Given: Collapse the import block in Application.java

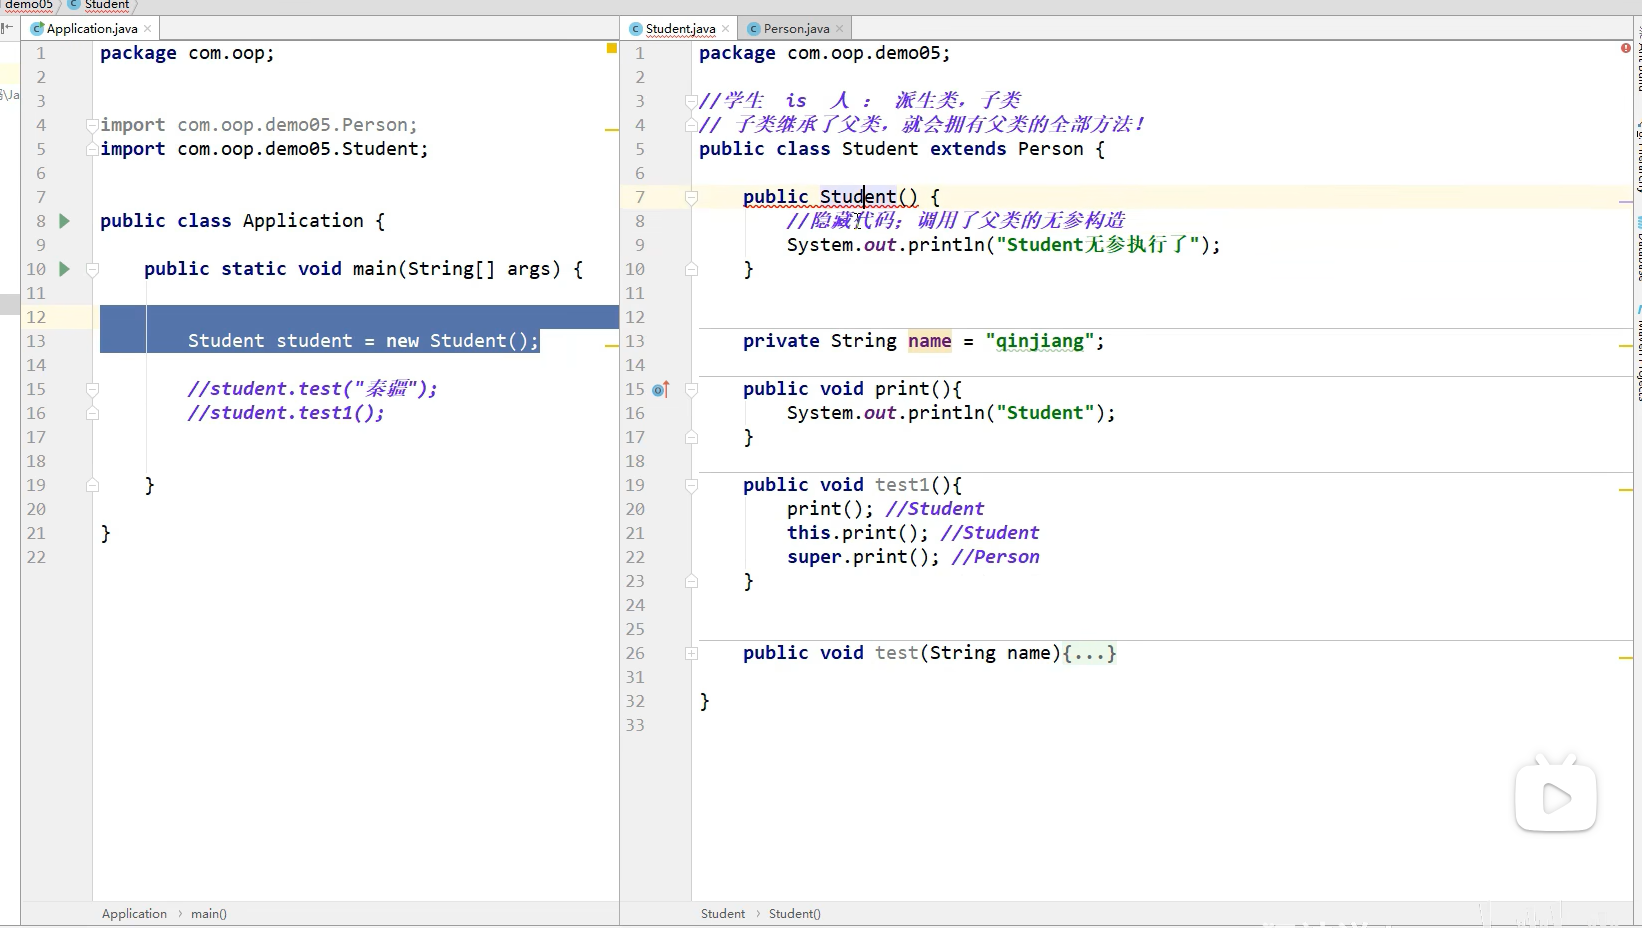Looking at the screenshot, I should tap(92, 125).
